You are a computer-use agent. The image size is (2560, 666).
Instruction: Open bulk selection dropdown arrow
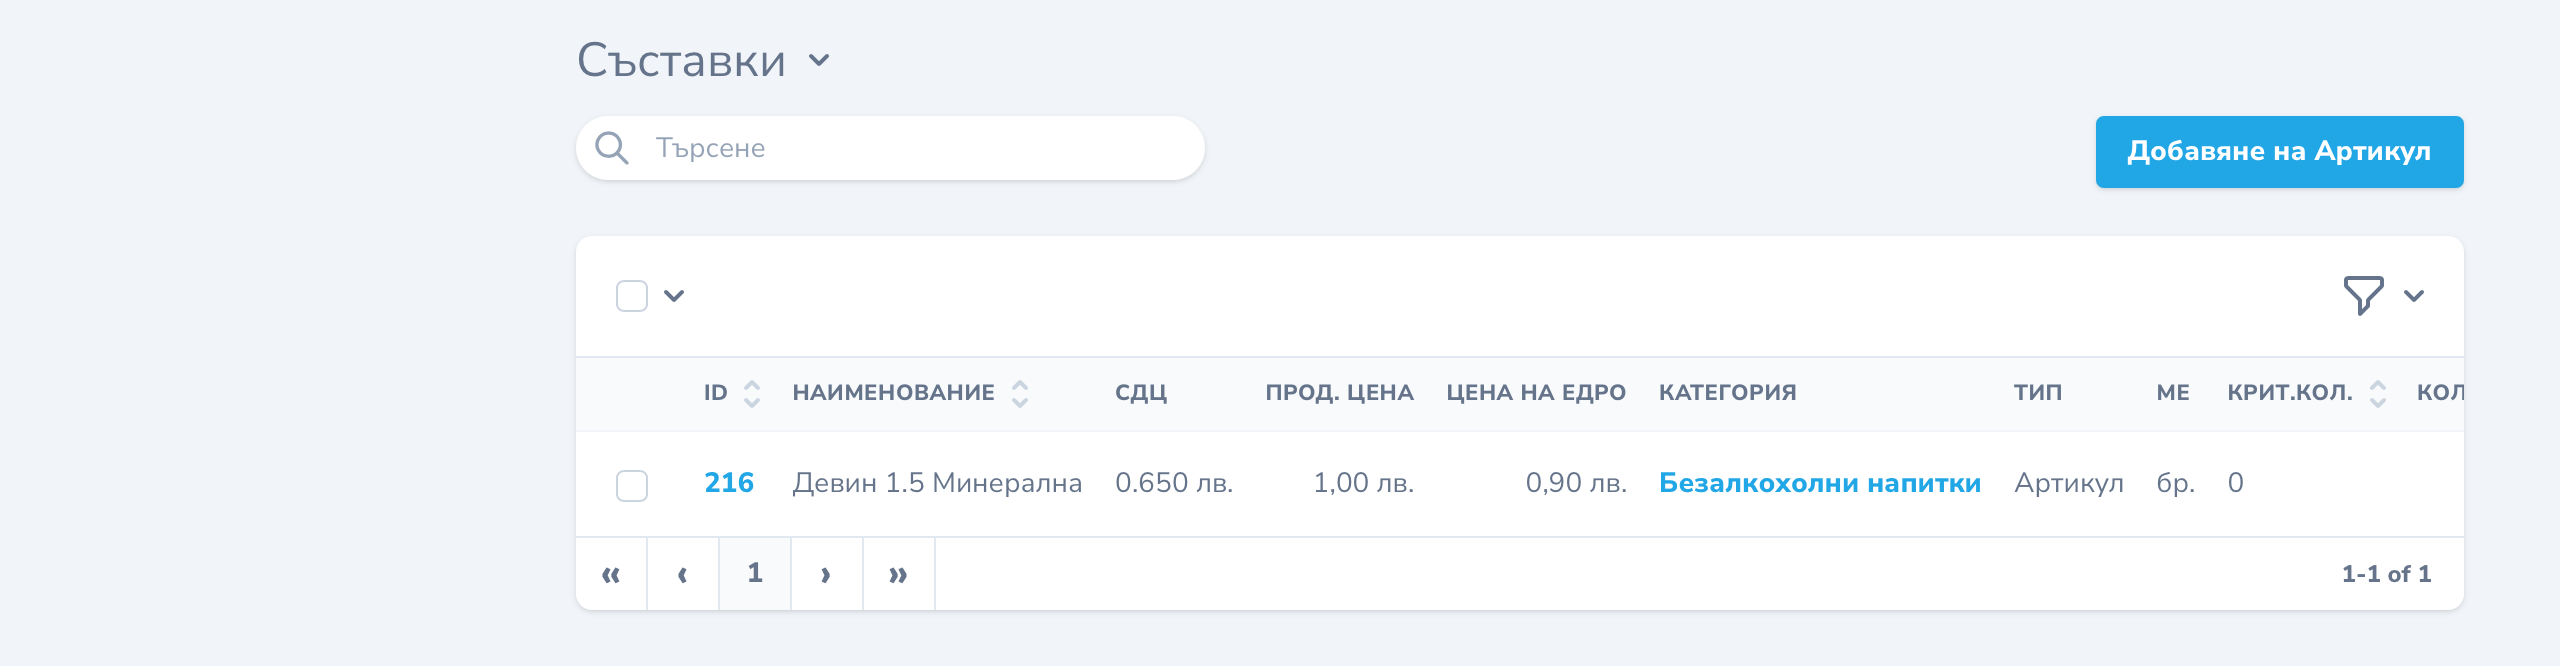pyautogui.click(x=674, y=296)
